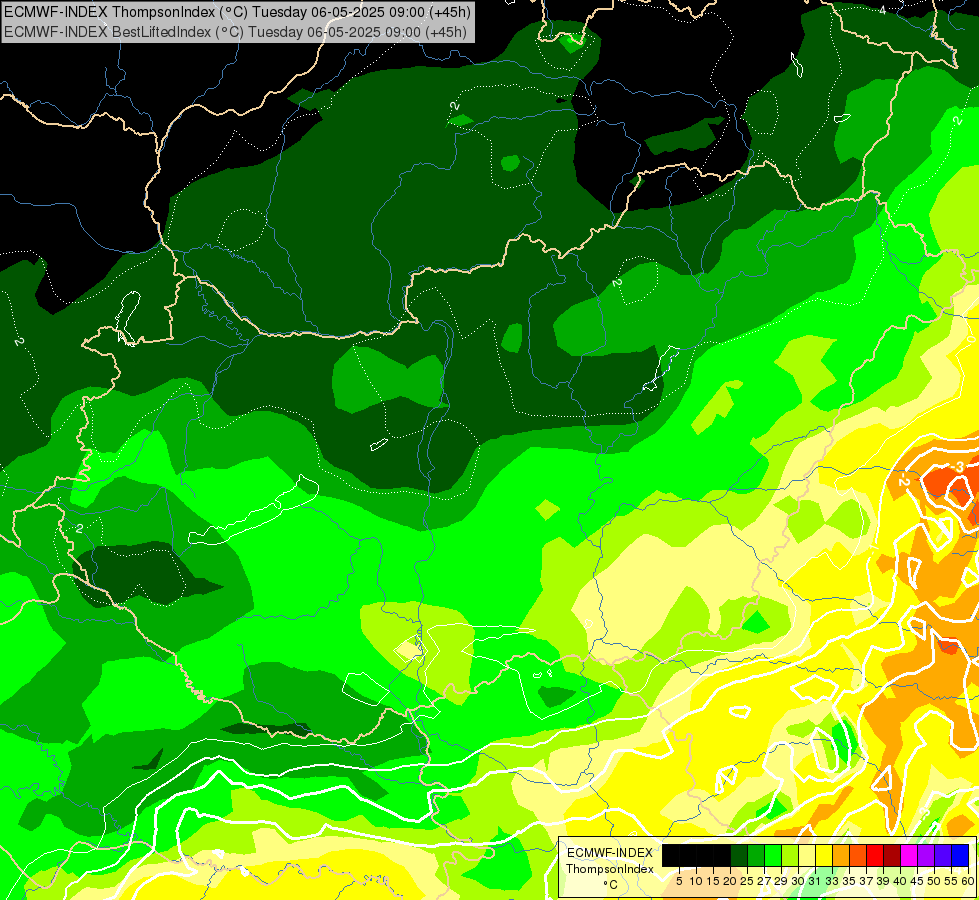This screenshot has width=979, height=900.
Task: Select the orange-red 35–37 legend swatch
Action: coord(858,855)
